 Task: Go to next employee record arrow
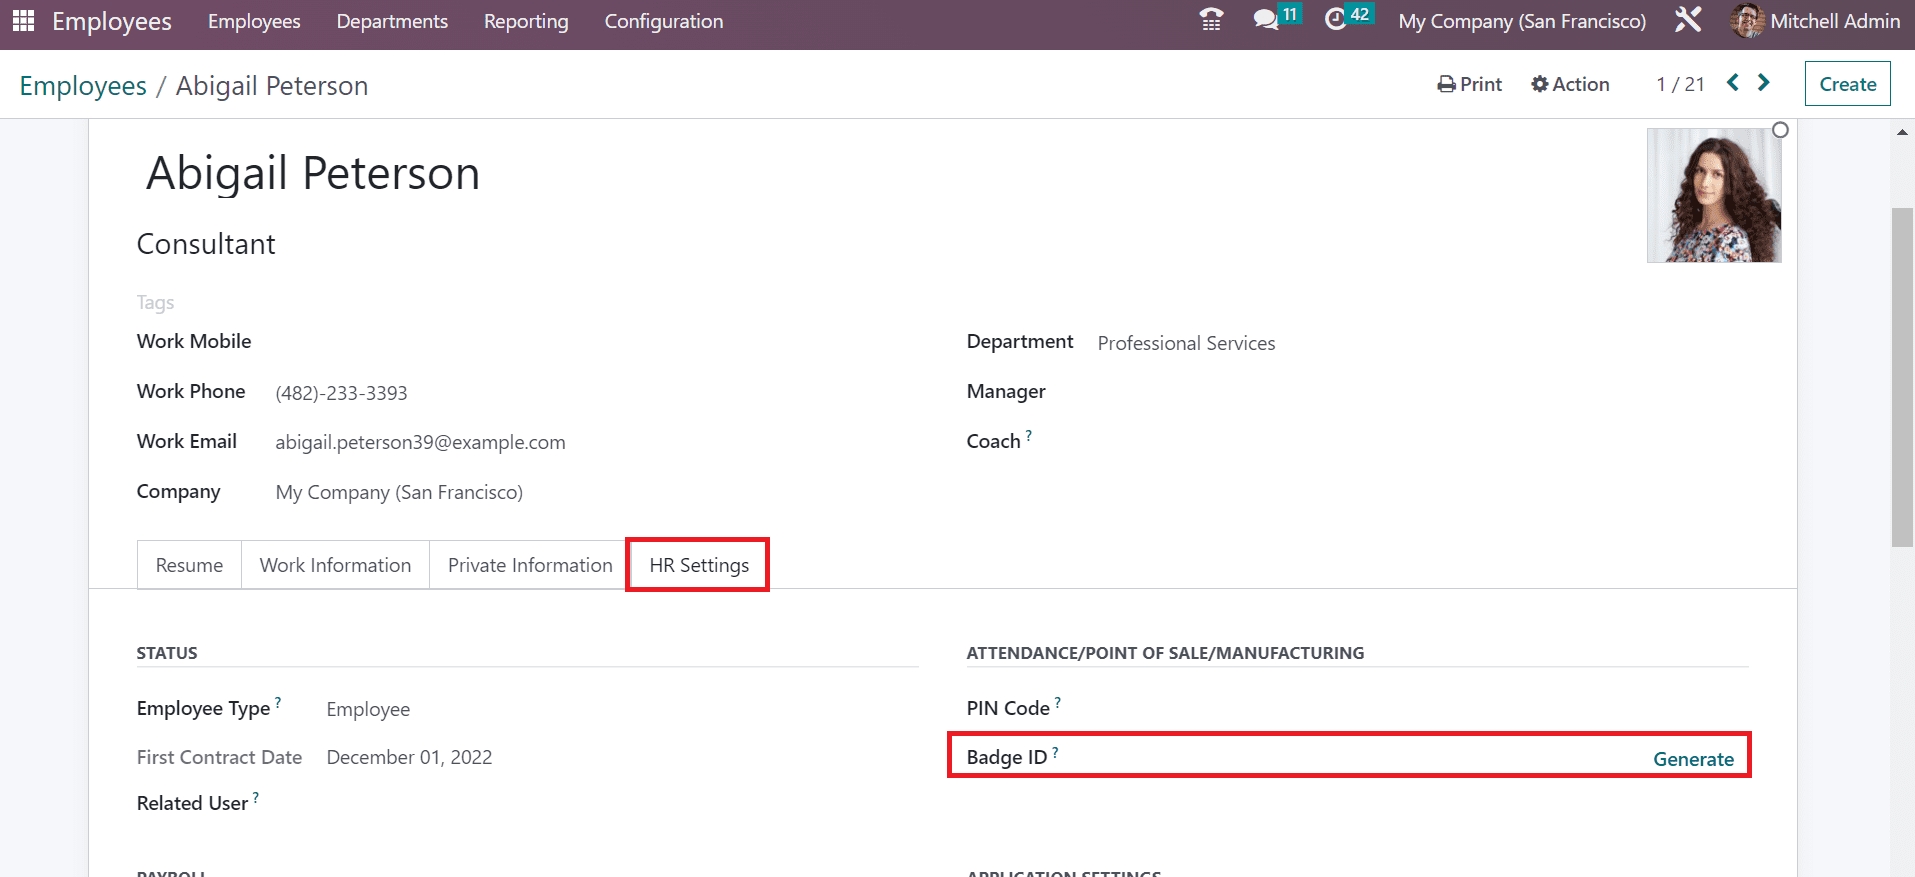1764,83
